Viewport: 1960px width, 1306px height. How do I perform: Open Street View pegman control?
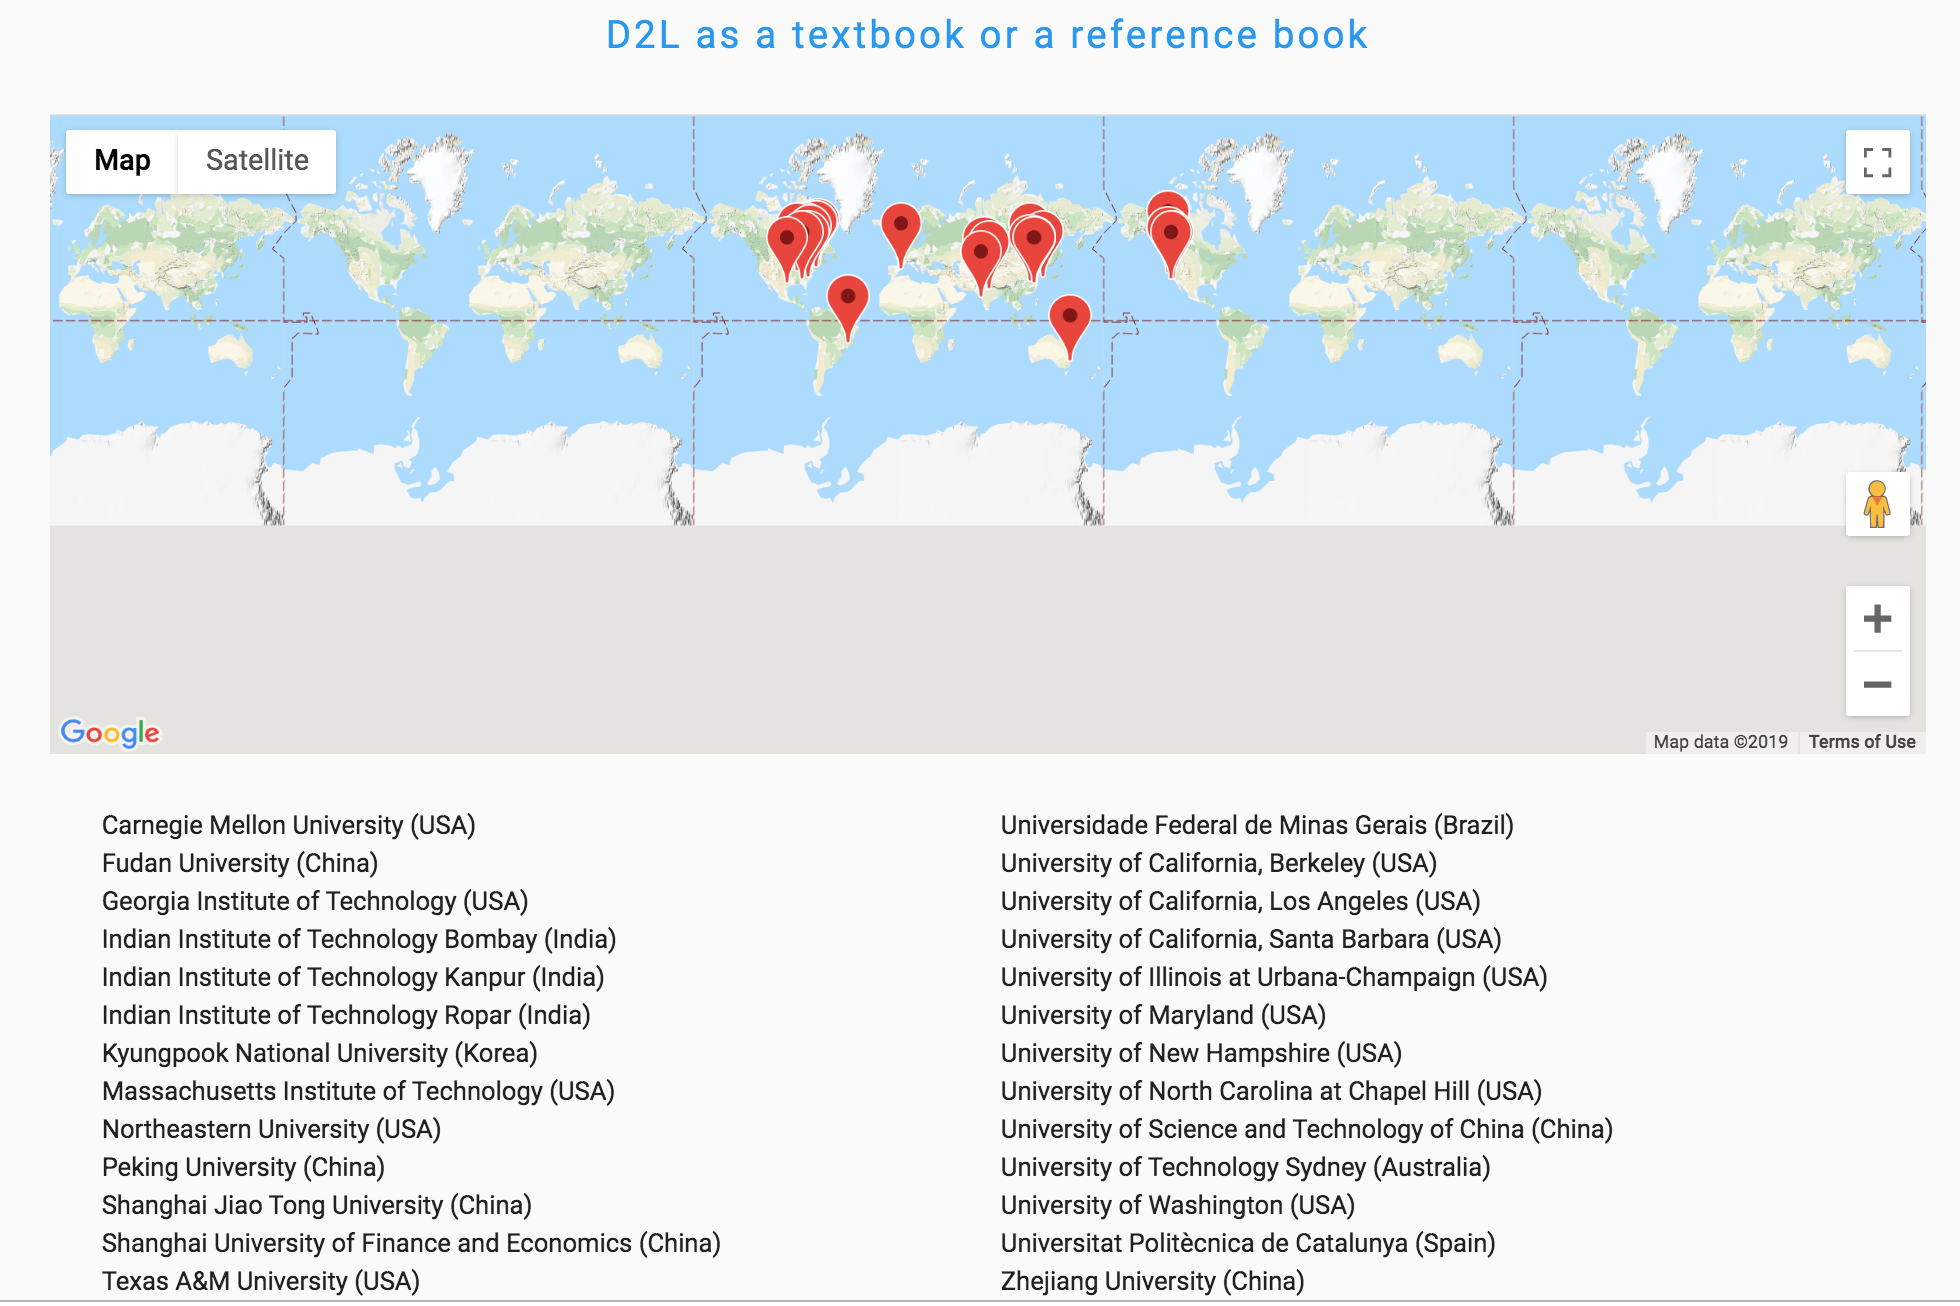click(1877, 504)
